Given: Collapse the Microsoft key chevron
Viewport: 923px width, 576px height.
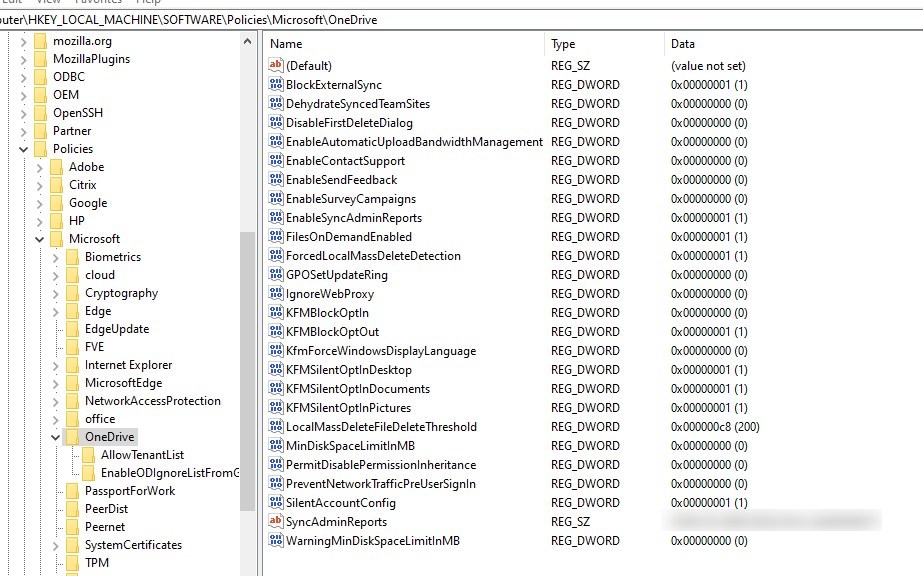Looking at the screenshot, I should tap(40, 239).
